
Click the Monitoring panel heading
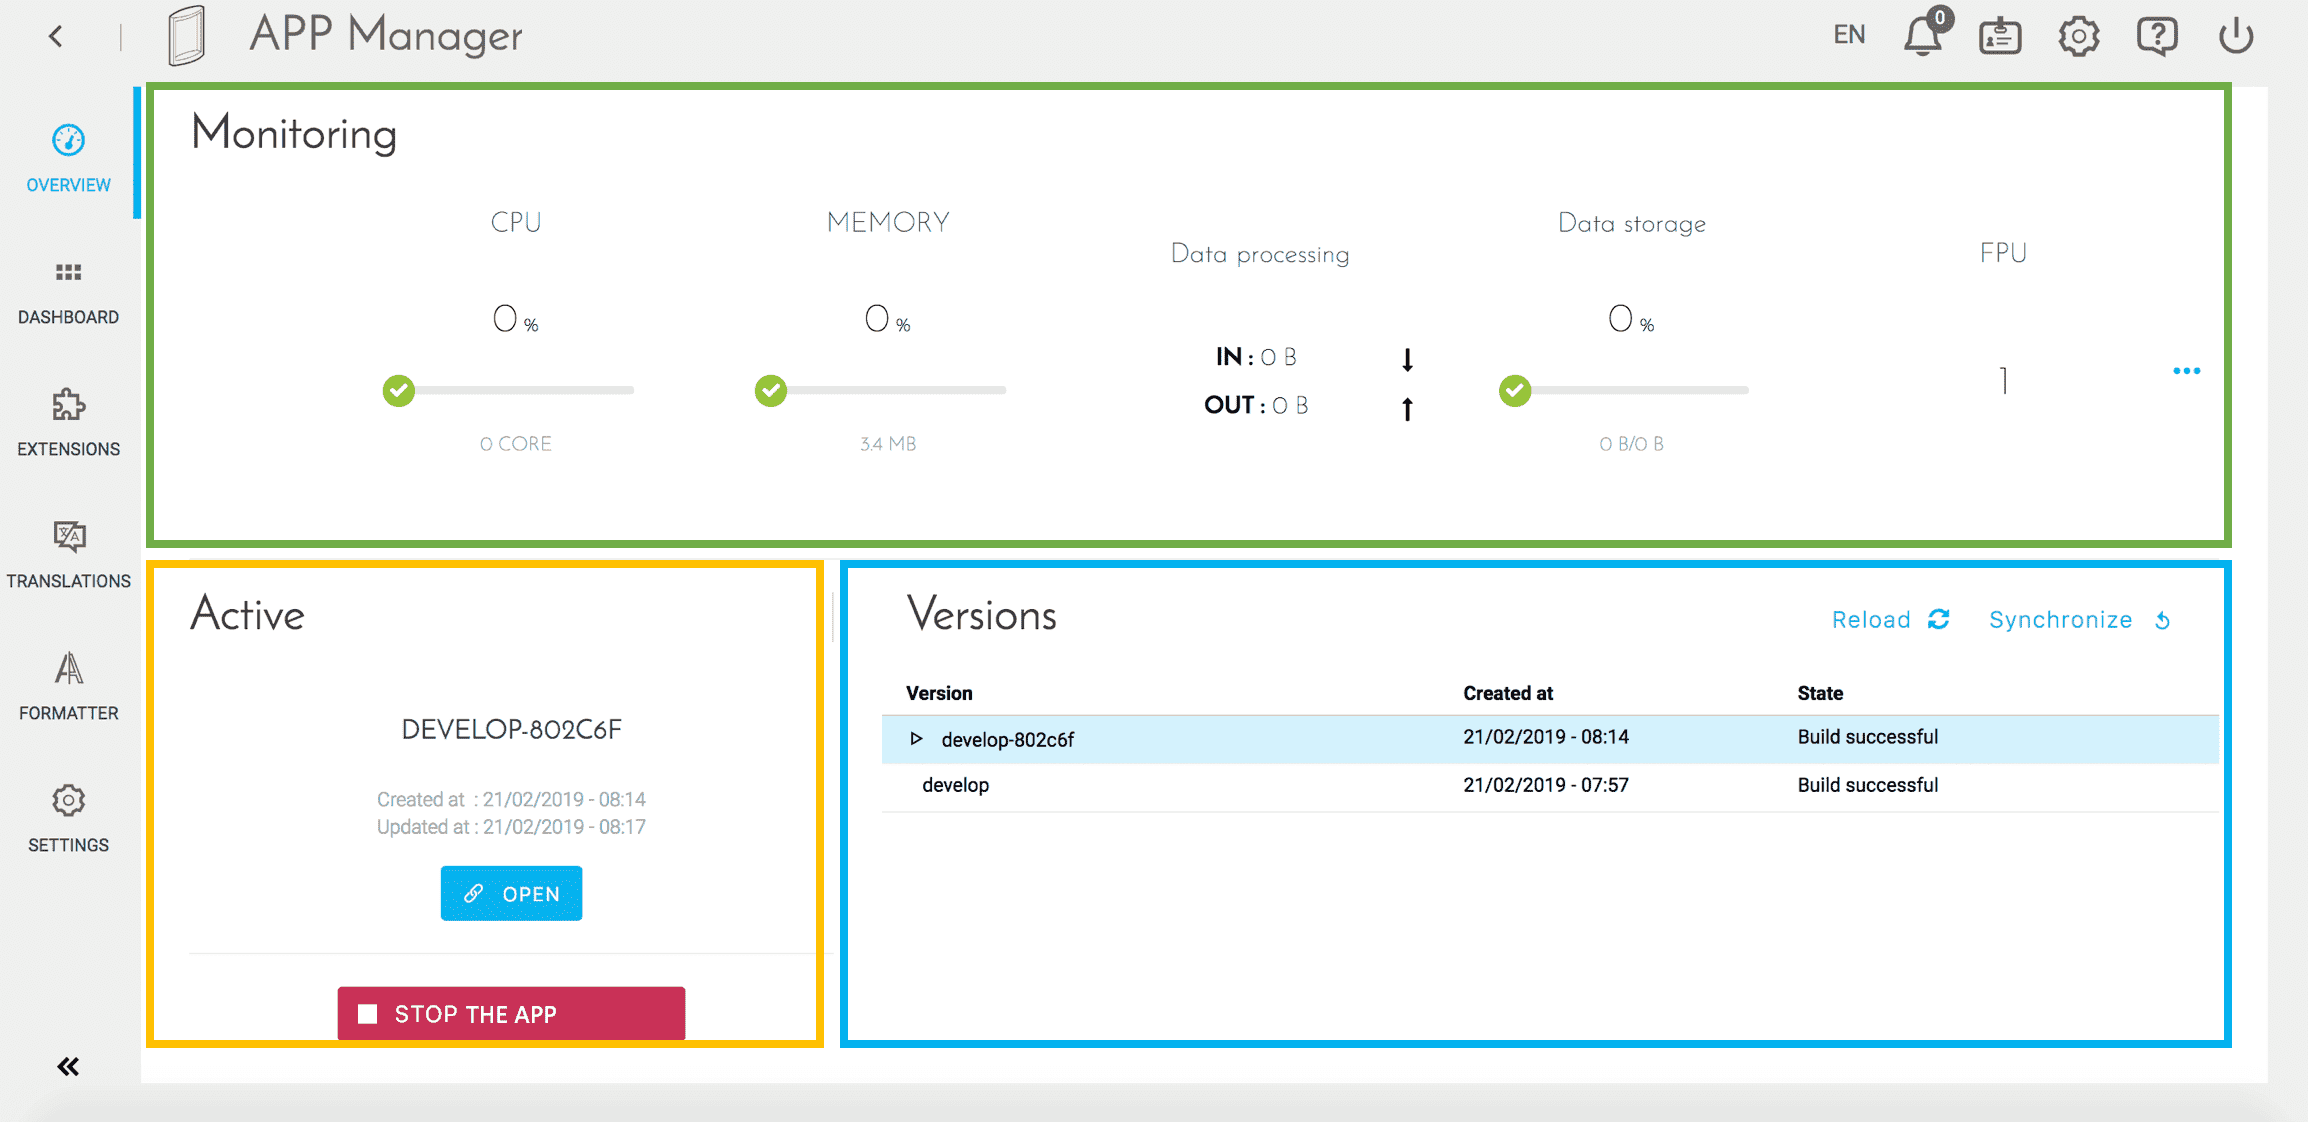click(x=294, y=133)
